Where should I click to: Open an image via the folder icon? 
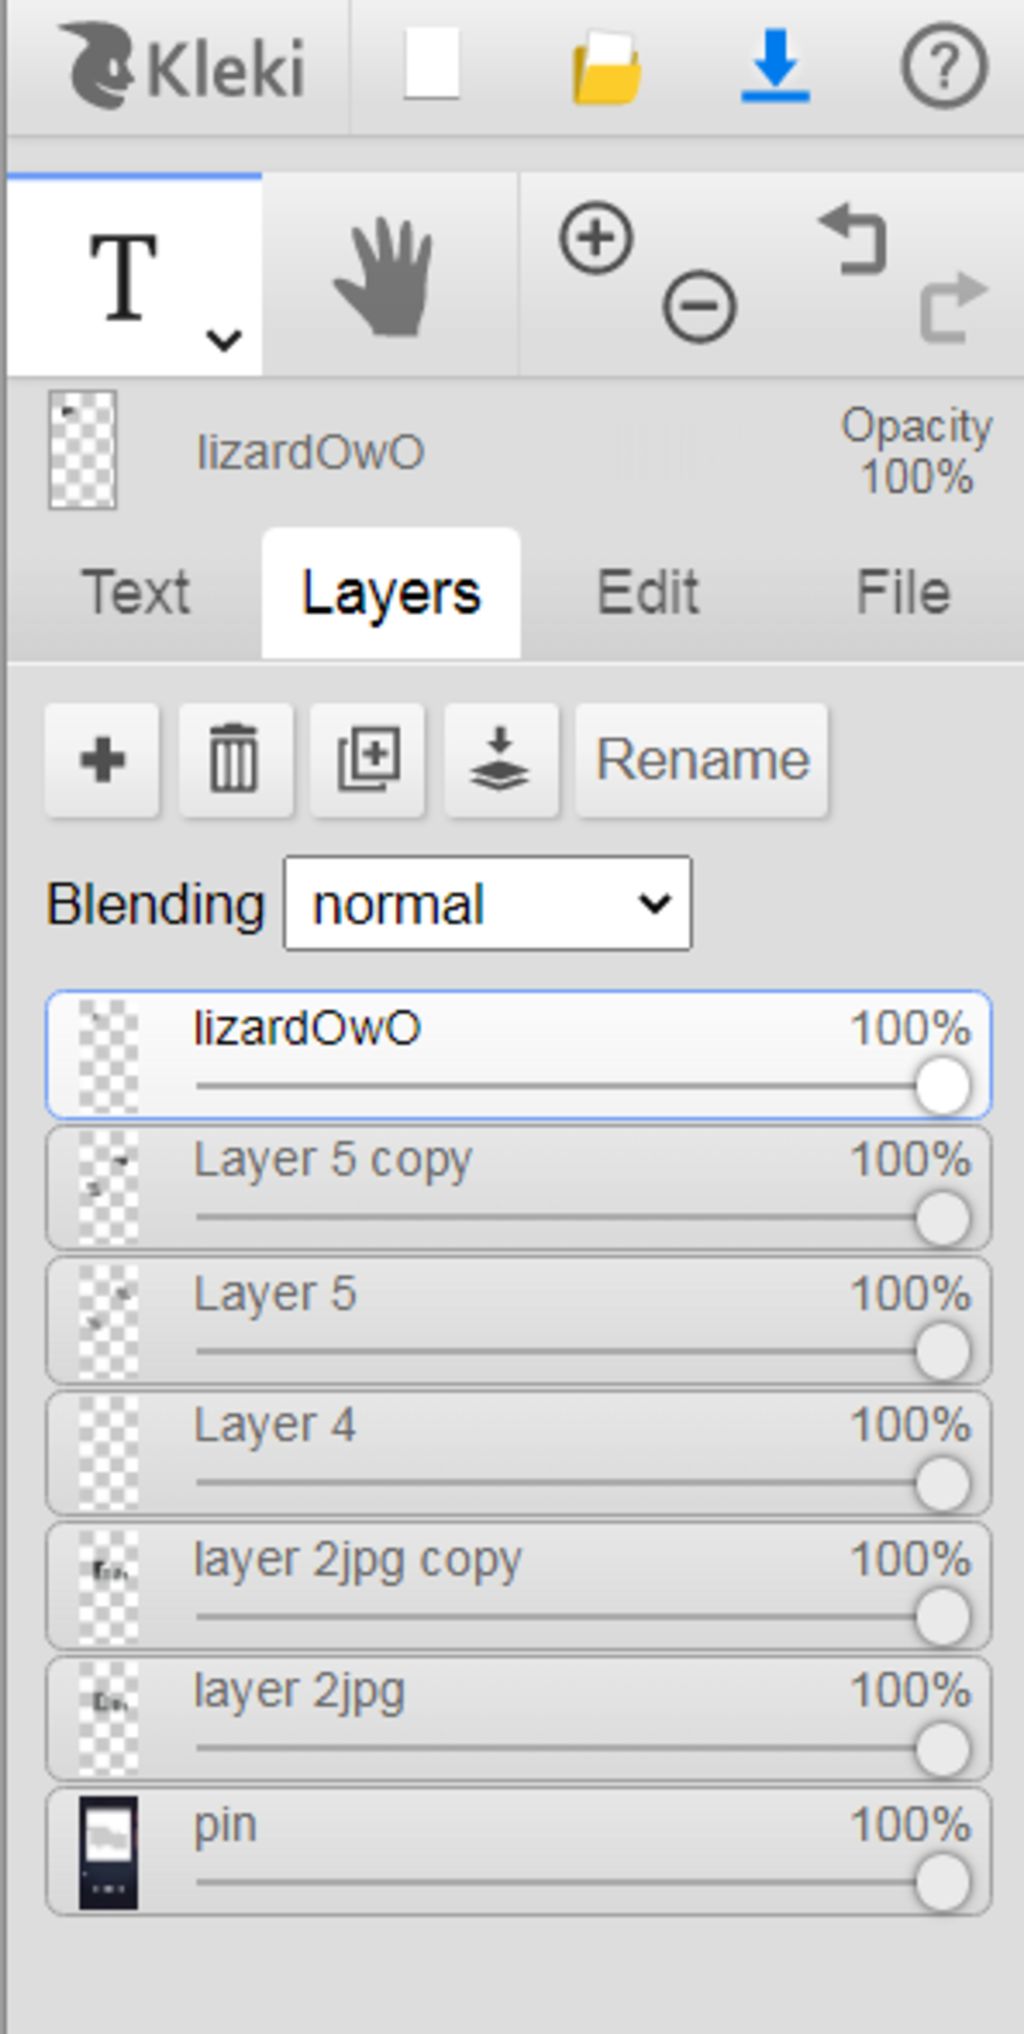606,66
